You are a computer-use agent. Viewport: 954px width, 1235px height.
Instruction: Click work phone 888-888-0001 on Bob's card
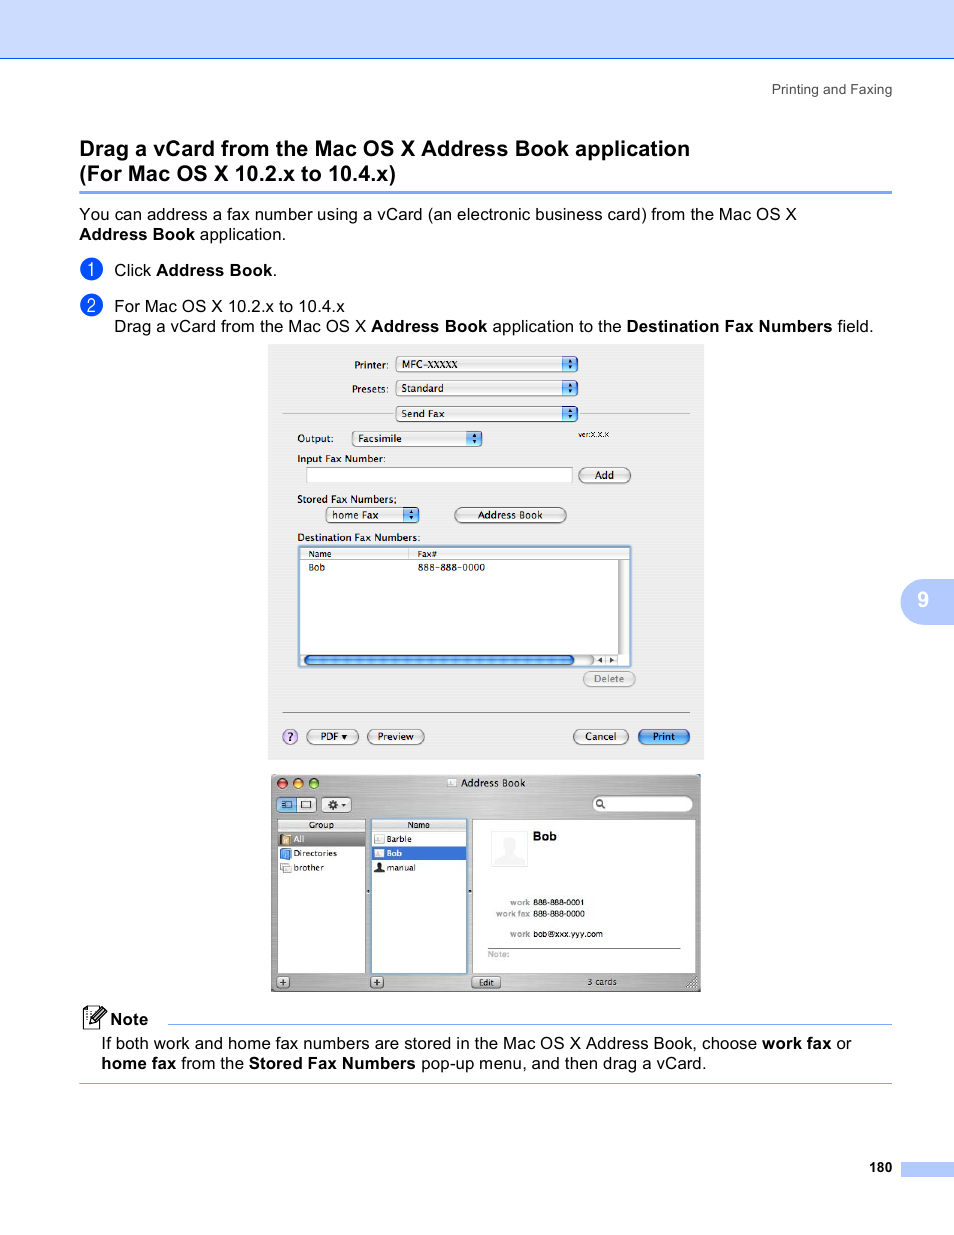[559, 902]
